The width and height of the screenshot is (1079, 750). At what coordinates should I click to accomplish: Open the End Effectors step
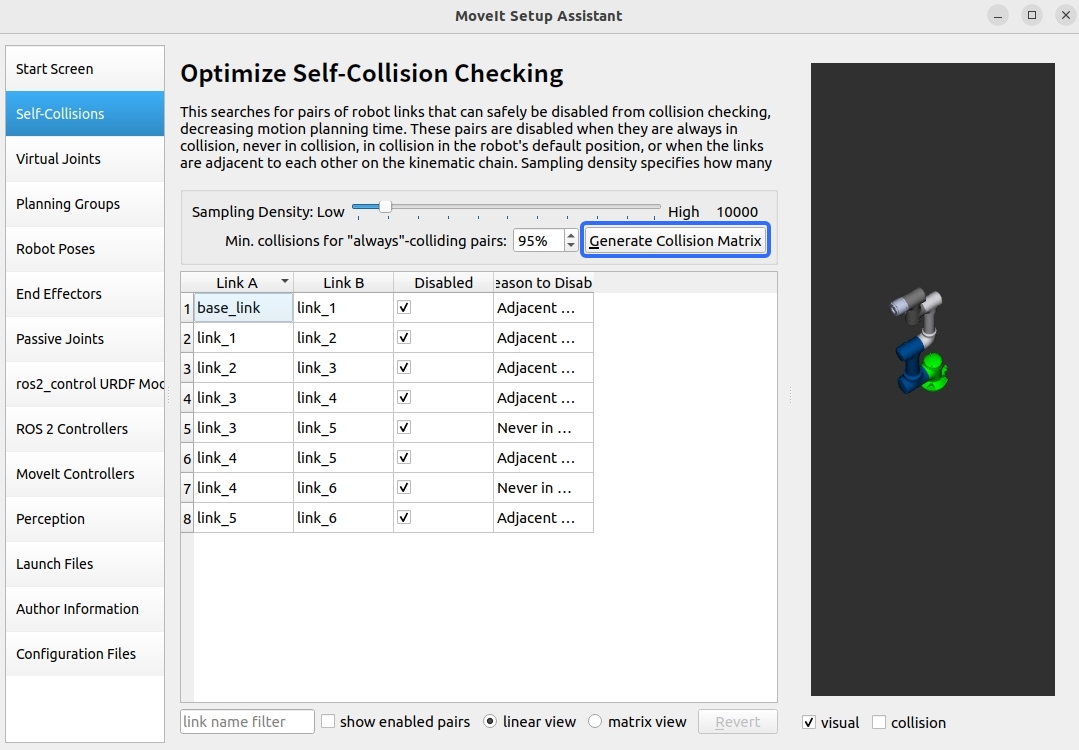[x=85, y=294]
